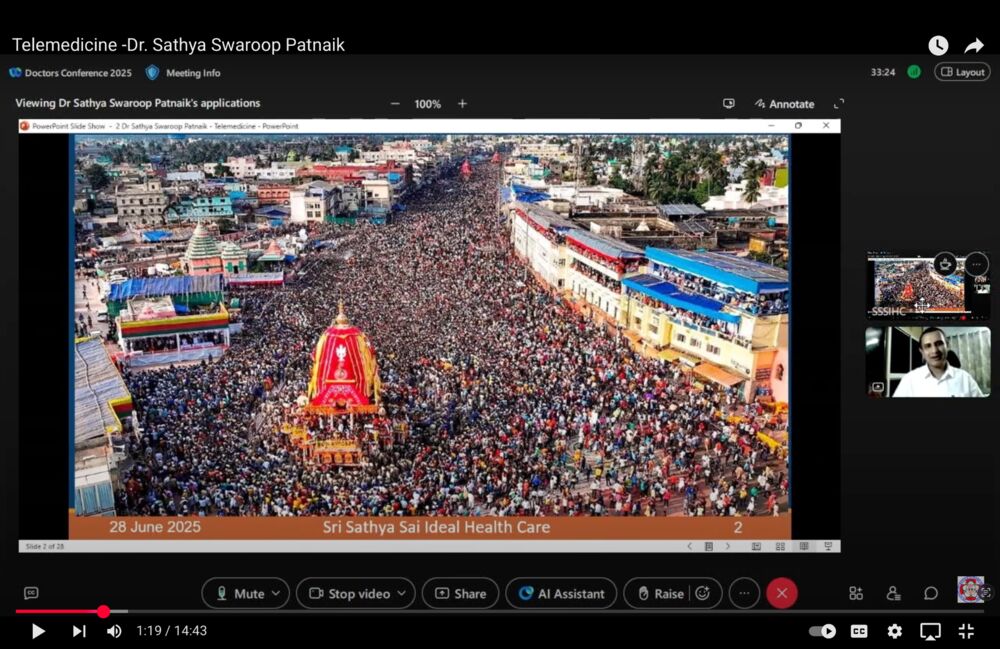
Task: Select the speaker's webcam video thumbnail
Action: click(x=928, y=362)
